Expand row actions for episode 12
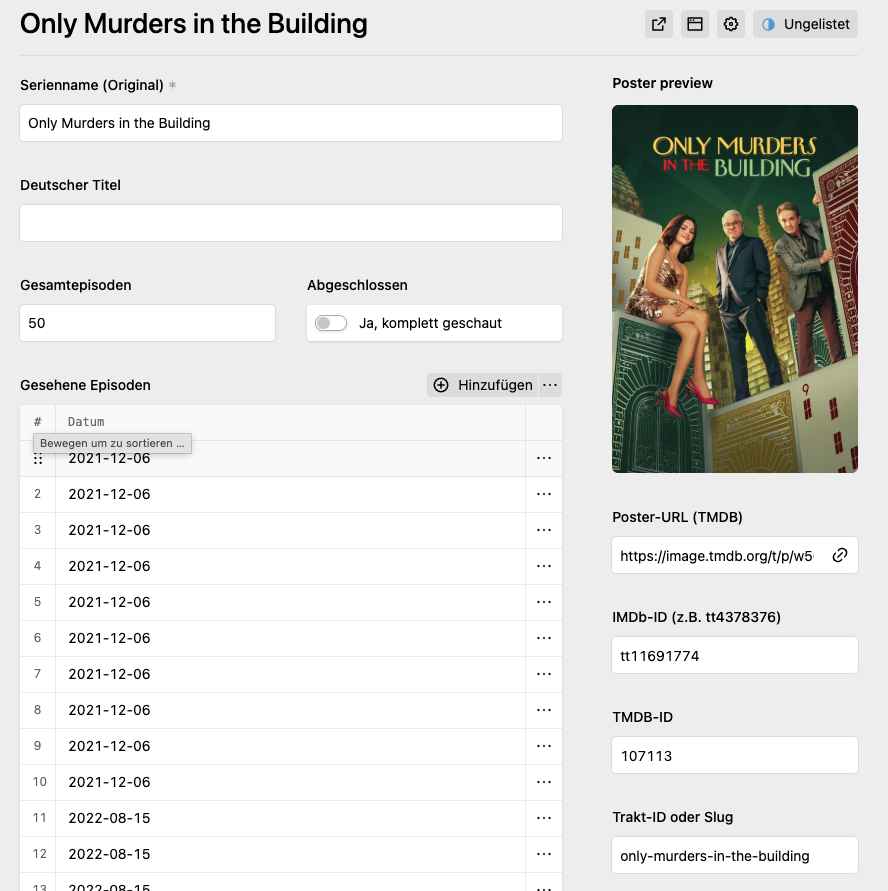The image size is (888, 891). coord(544,854)
